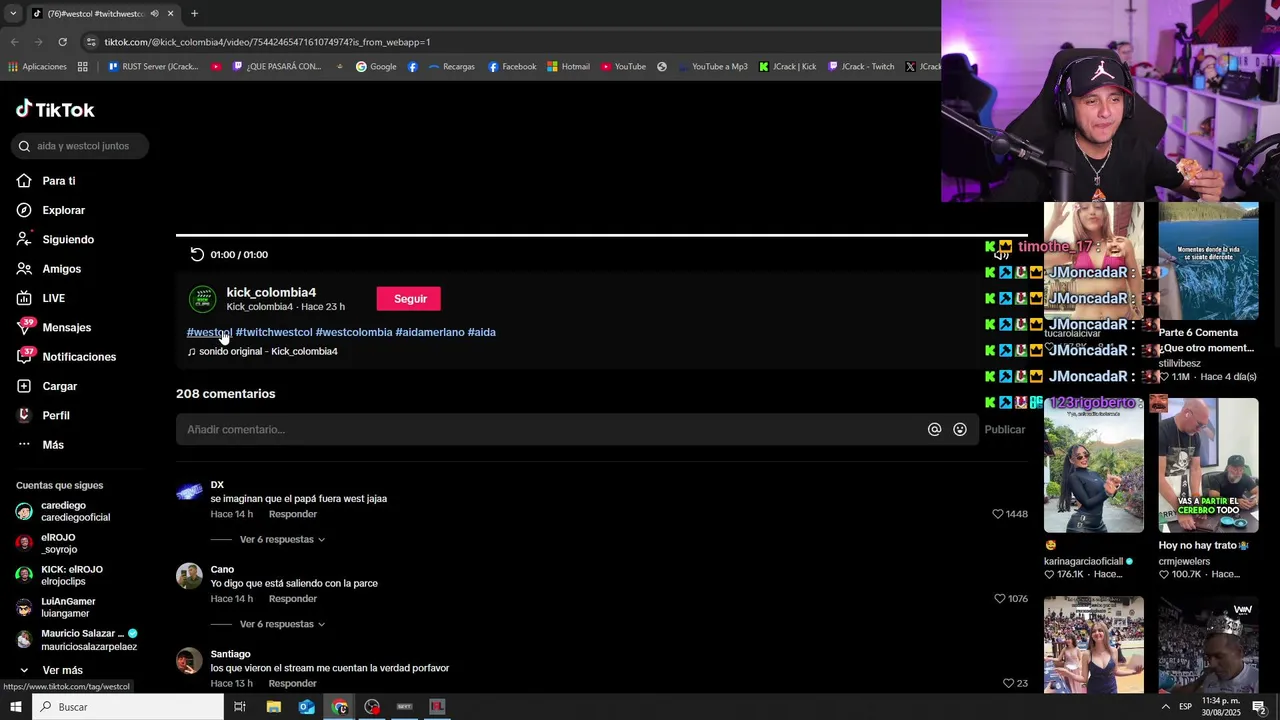Like DX's comment with heart icon
The width and height of the screenshot is (1280, 720).
pyautogui.click(x=997, y=514)
